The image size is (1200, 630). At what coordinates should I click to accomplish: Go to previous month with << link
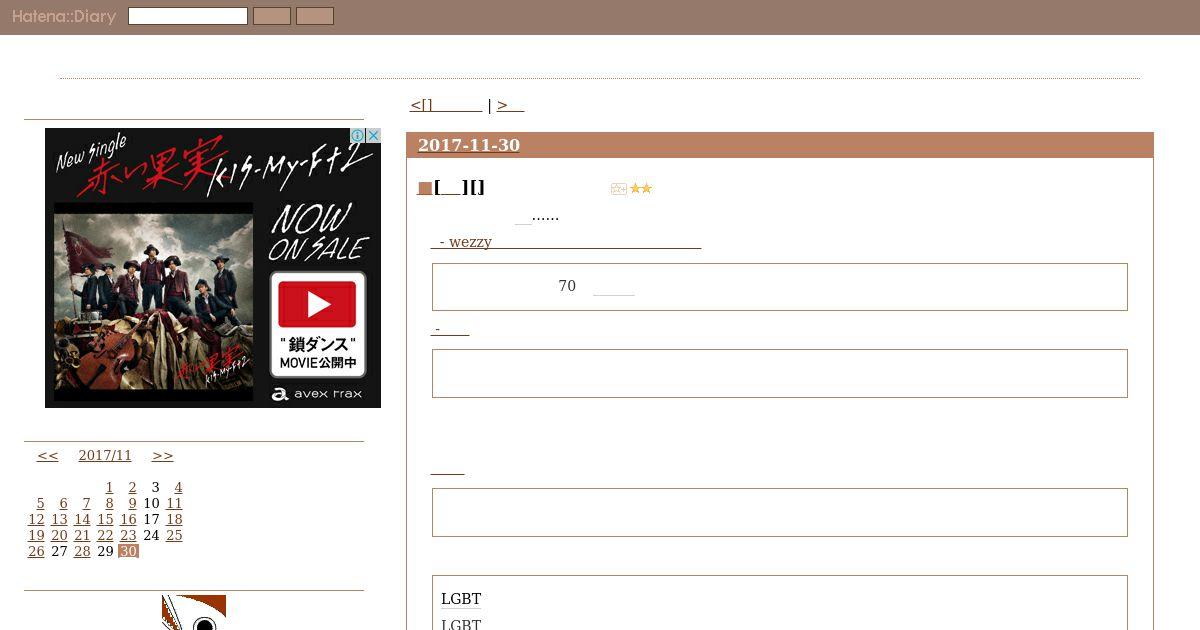48,456
